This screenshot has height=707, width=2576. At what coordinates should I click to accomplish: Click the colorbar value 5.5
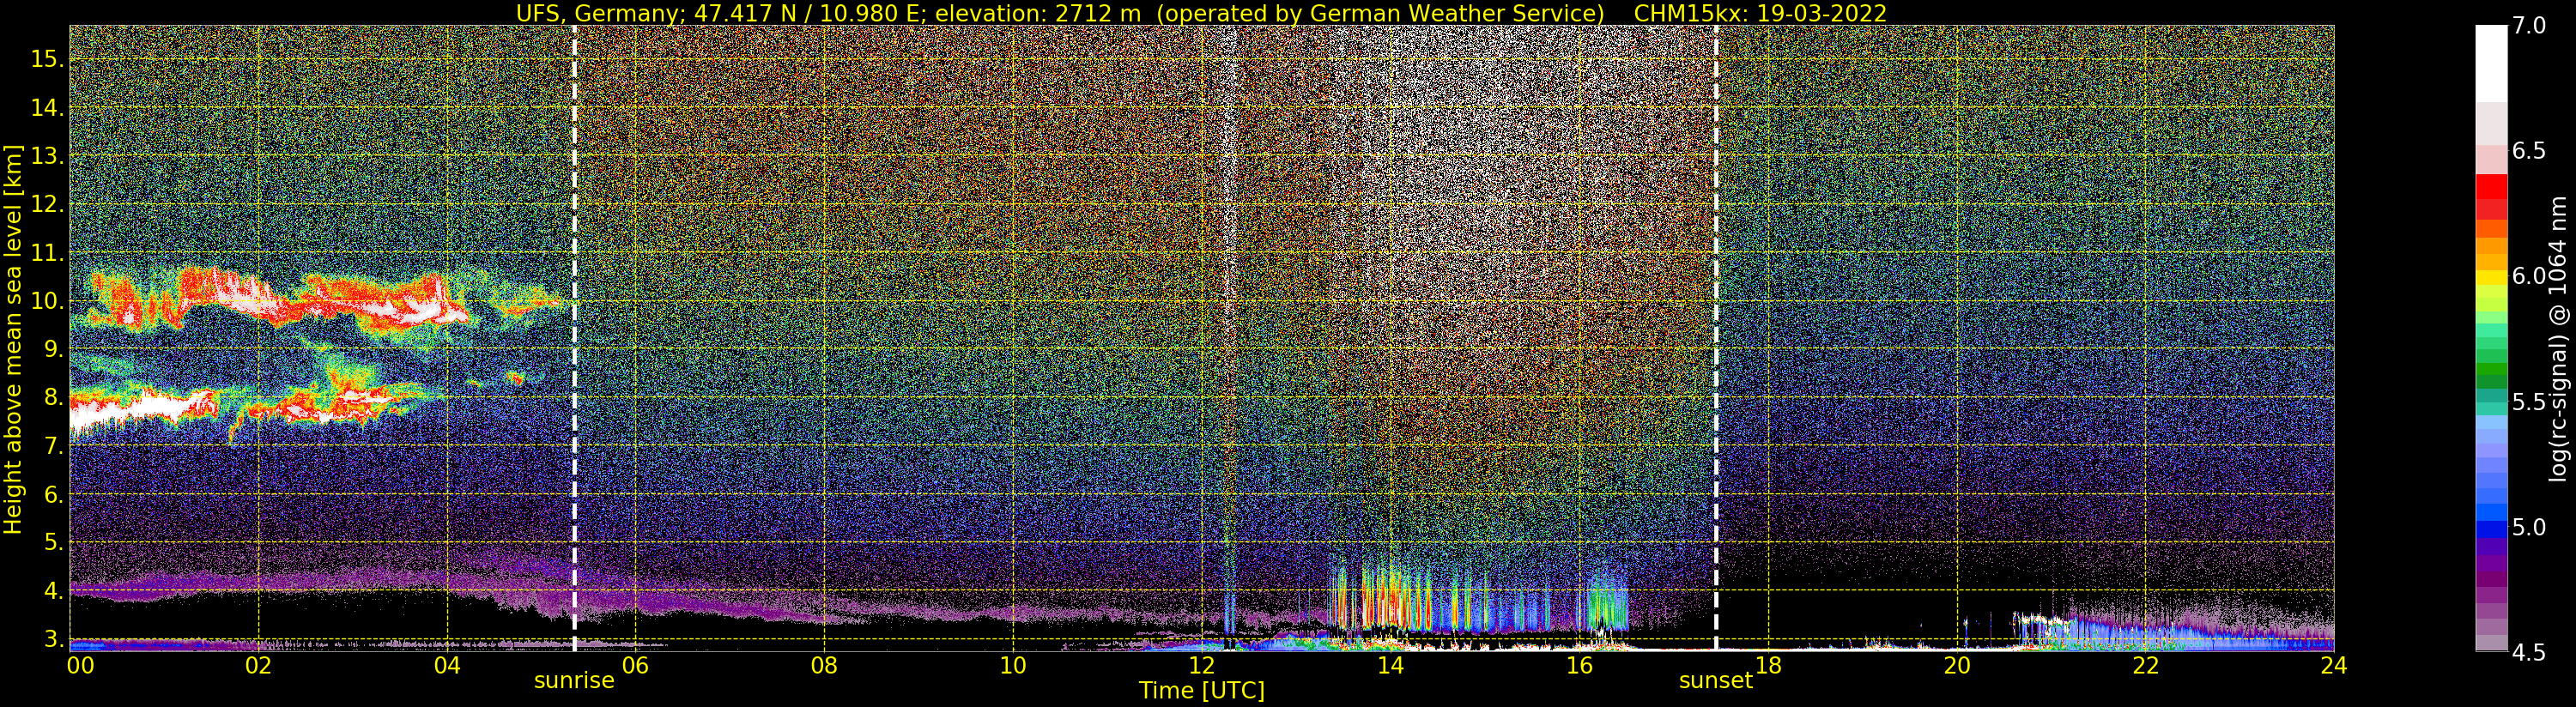pos(2529,402)
